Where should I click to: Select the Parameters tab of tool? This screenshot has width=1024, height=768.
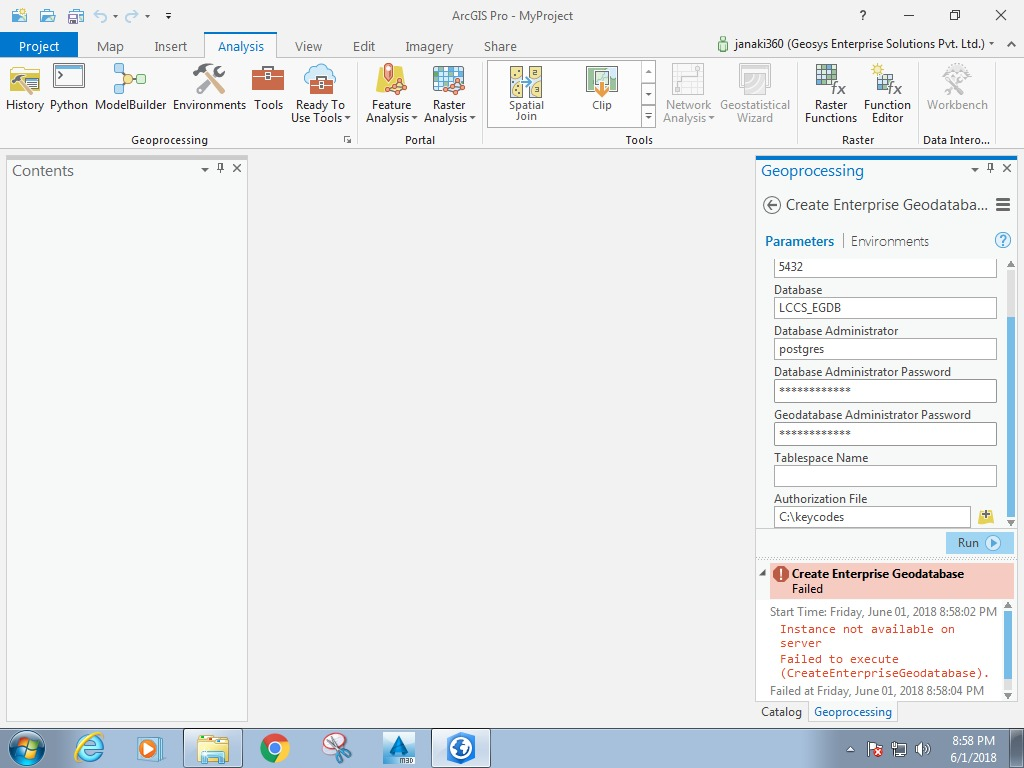pos(799,241)
